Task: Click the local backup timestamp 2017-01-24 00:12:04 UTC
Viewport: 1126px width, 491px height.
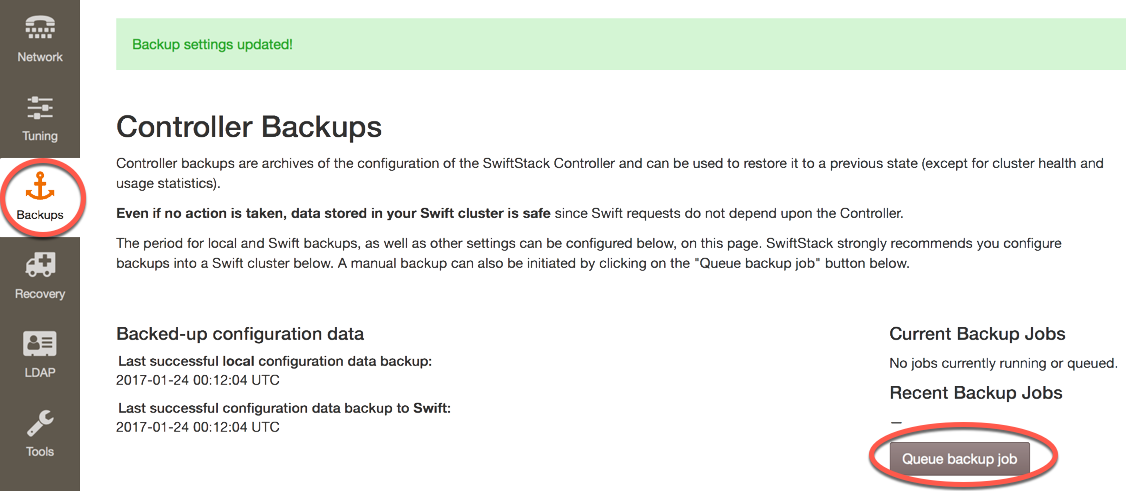Action: (x=197, y=379)
